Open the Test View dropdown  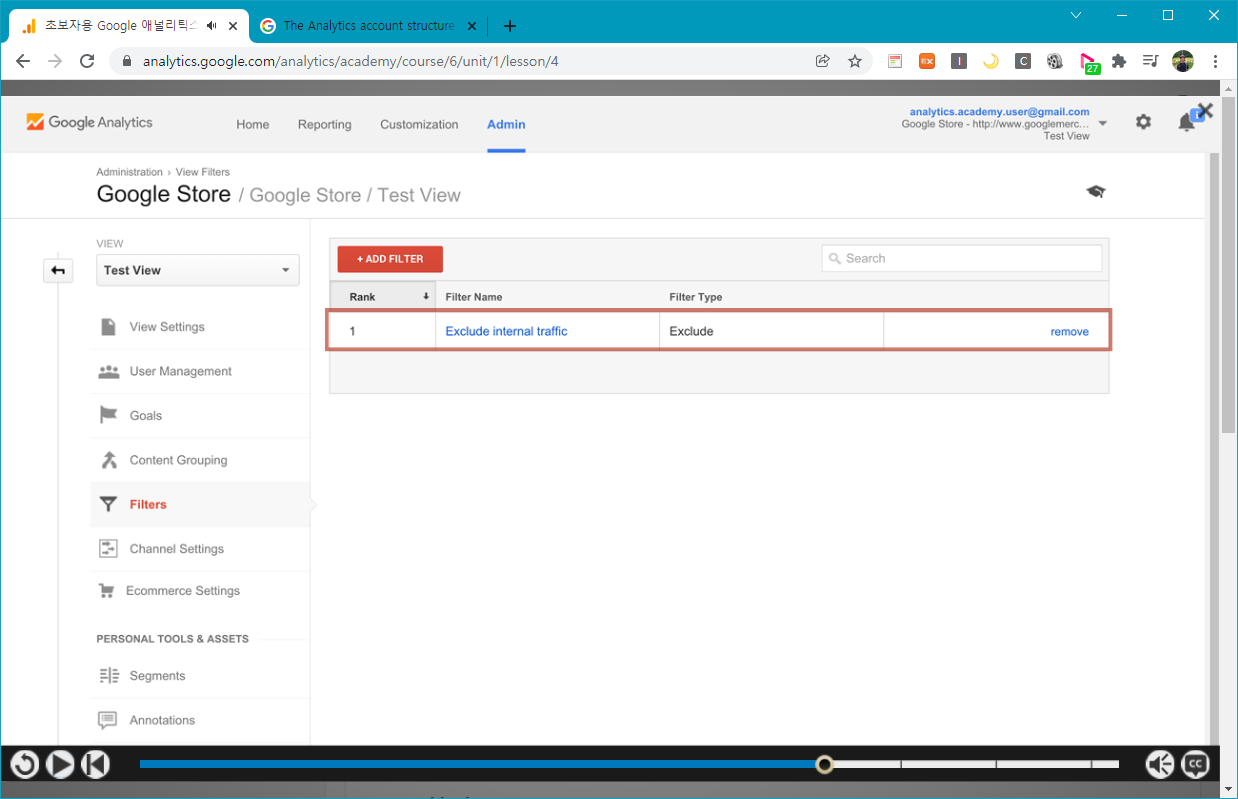(198, 270)
